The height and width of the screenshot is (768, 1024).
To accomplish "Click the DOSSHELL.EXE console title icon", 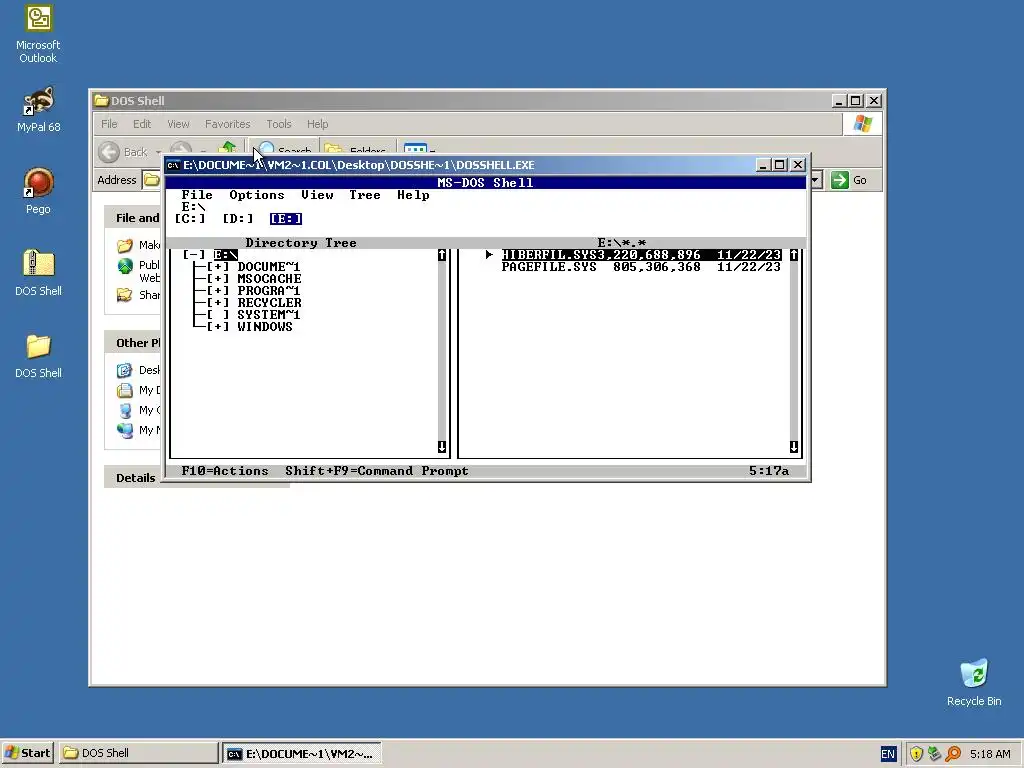I will tap(173, 165).
